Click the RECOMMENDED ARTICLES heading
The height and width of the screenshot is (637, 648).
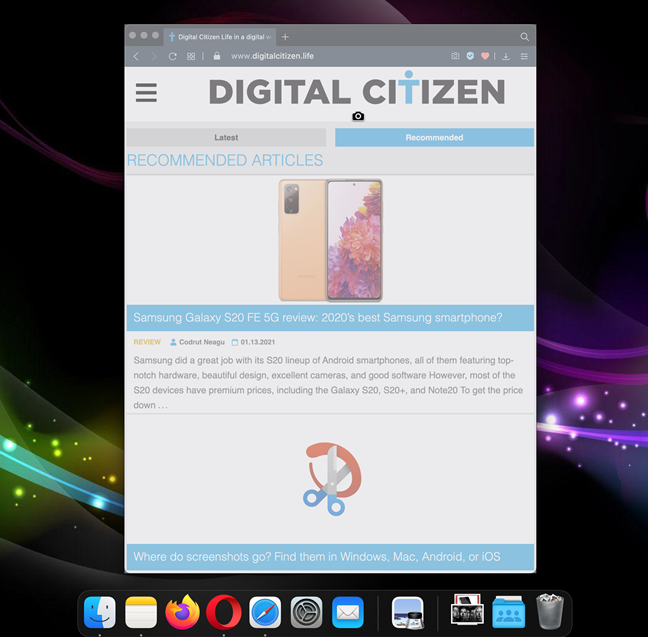tap(225, 160)
